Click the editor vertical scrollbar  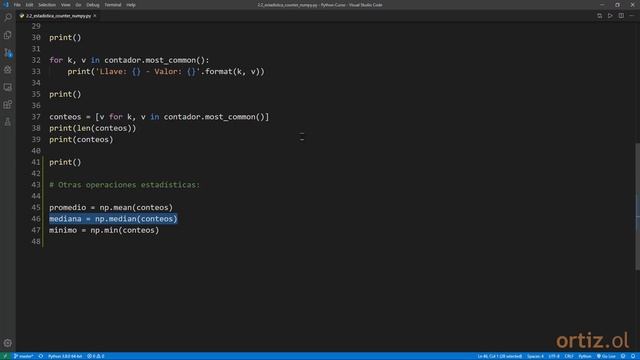[637, 206]
